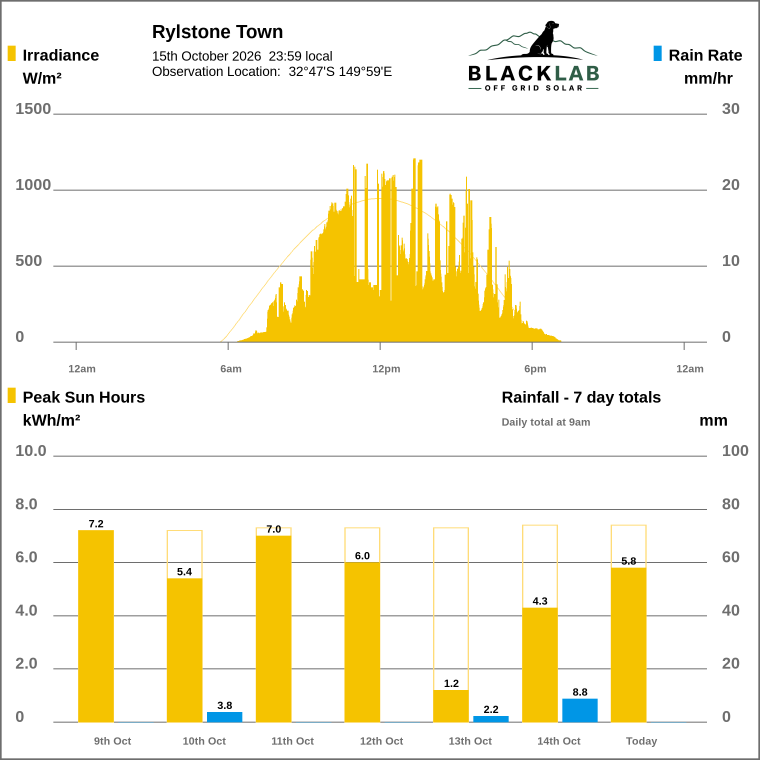Click the 2.2 mm rainfall bar
The image size is (760, 760).
pyautogui.click(x=491, y=719)
